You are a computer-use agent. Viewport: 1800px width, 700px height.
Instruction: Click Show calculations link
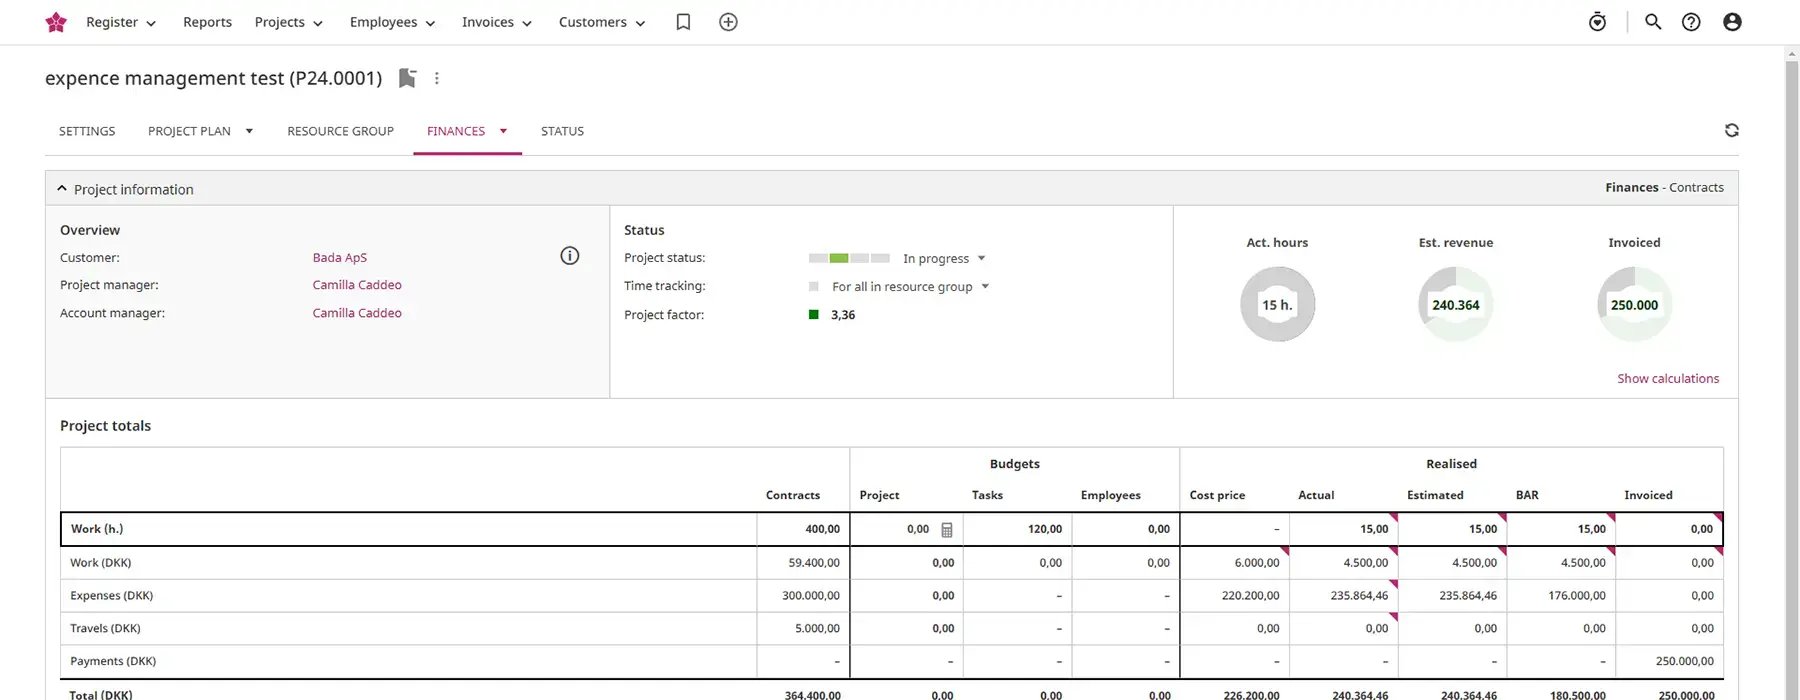(x=1668, y=378)
